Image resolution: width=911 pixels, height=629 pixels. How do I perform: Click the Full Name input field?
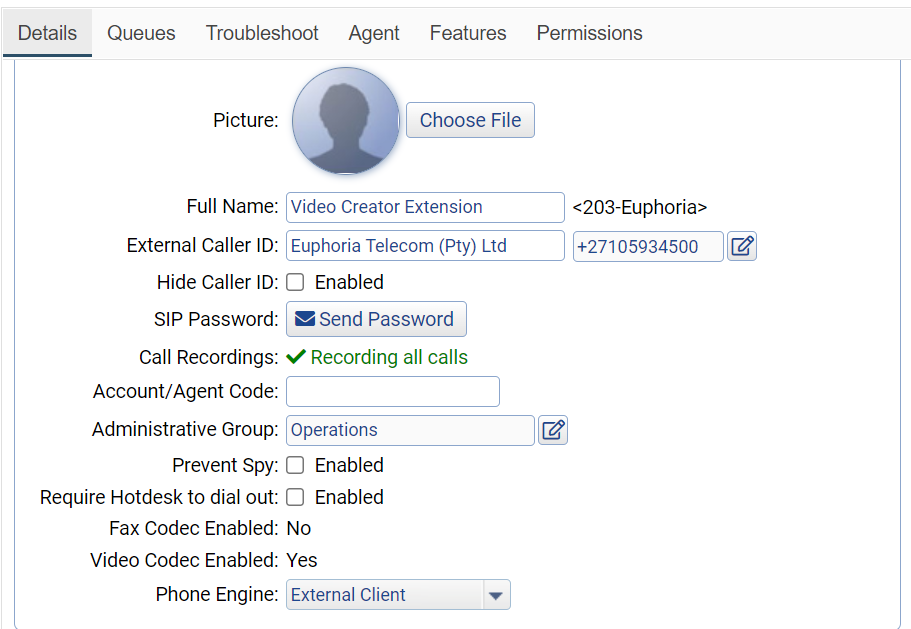click(425, 207)
